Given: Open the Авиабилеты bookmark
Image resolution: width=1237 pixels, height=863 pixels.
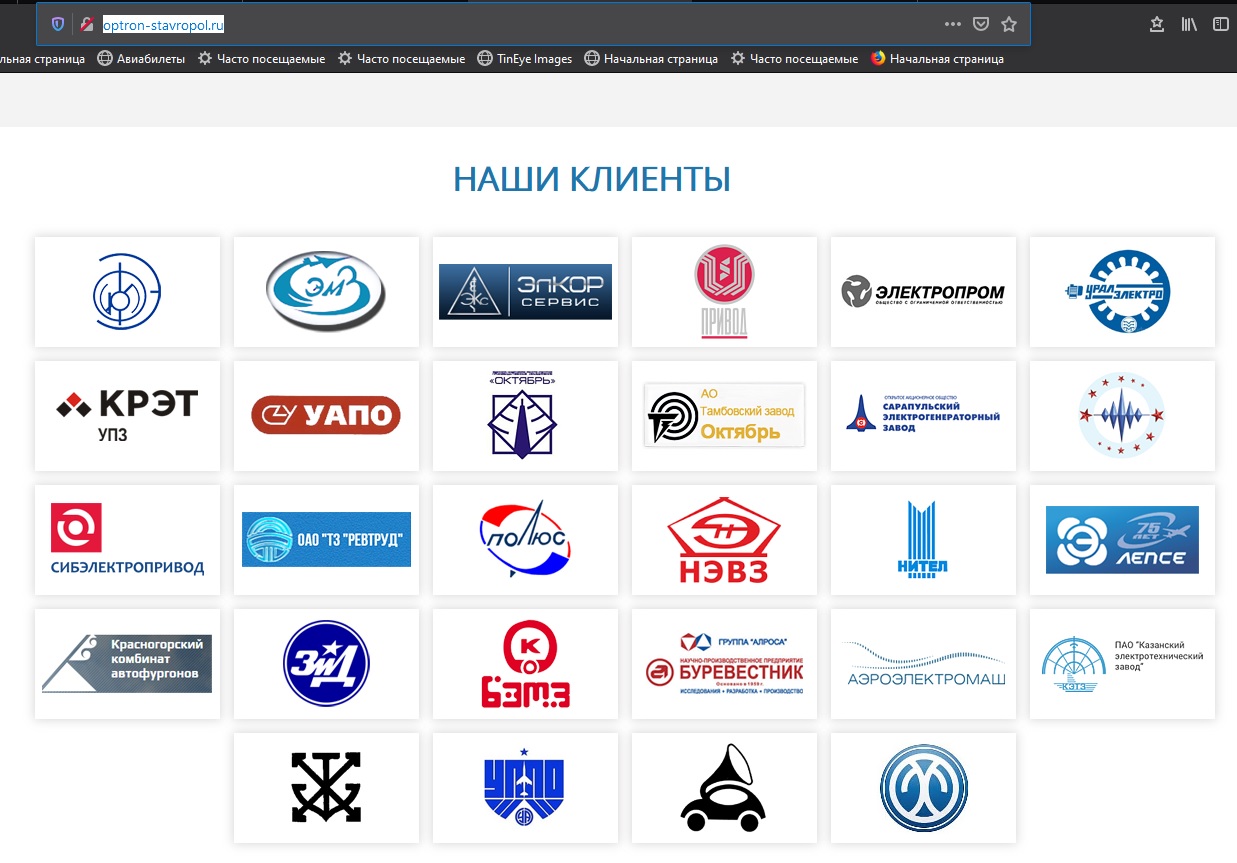Looking at the screenshot, I should [141, 59].
